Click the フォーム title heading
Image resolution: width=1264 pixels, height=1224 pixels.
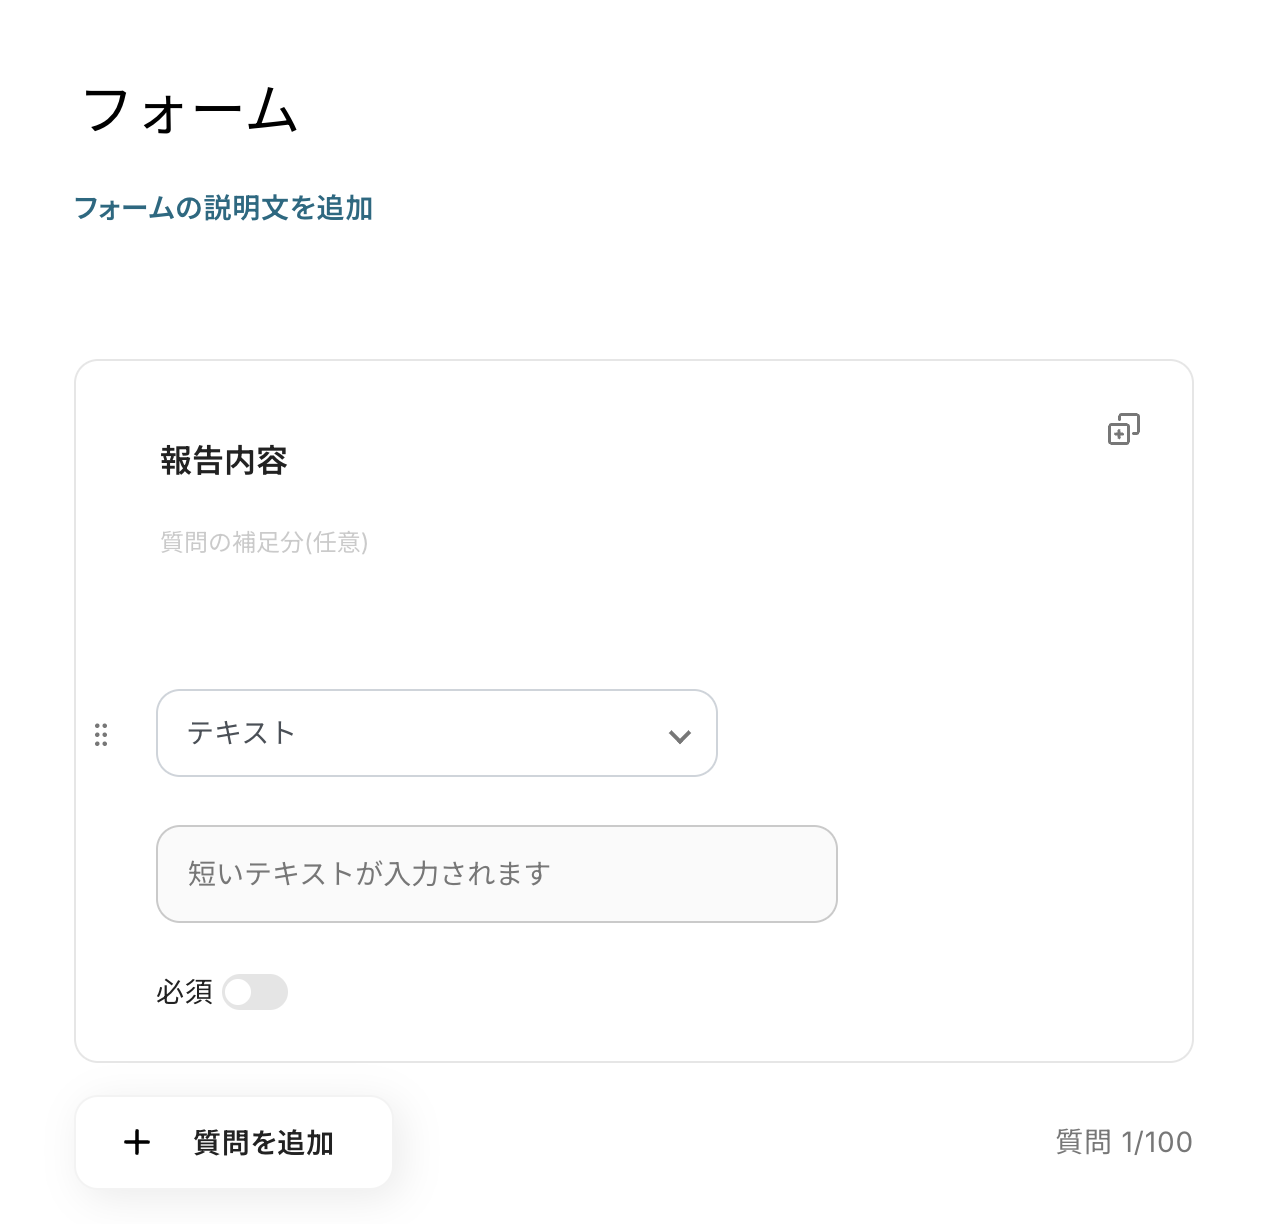tap(190, 110)
